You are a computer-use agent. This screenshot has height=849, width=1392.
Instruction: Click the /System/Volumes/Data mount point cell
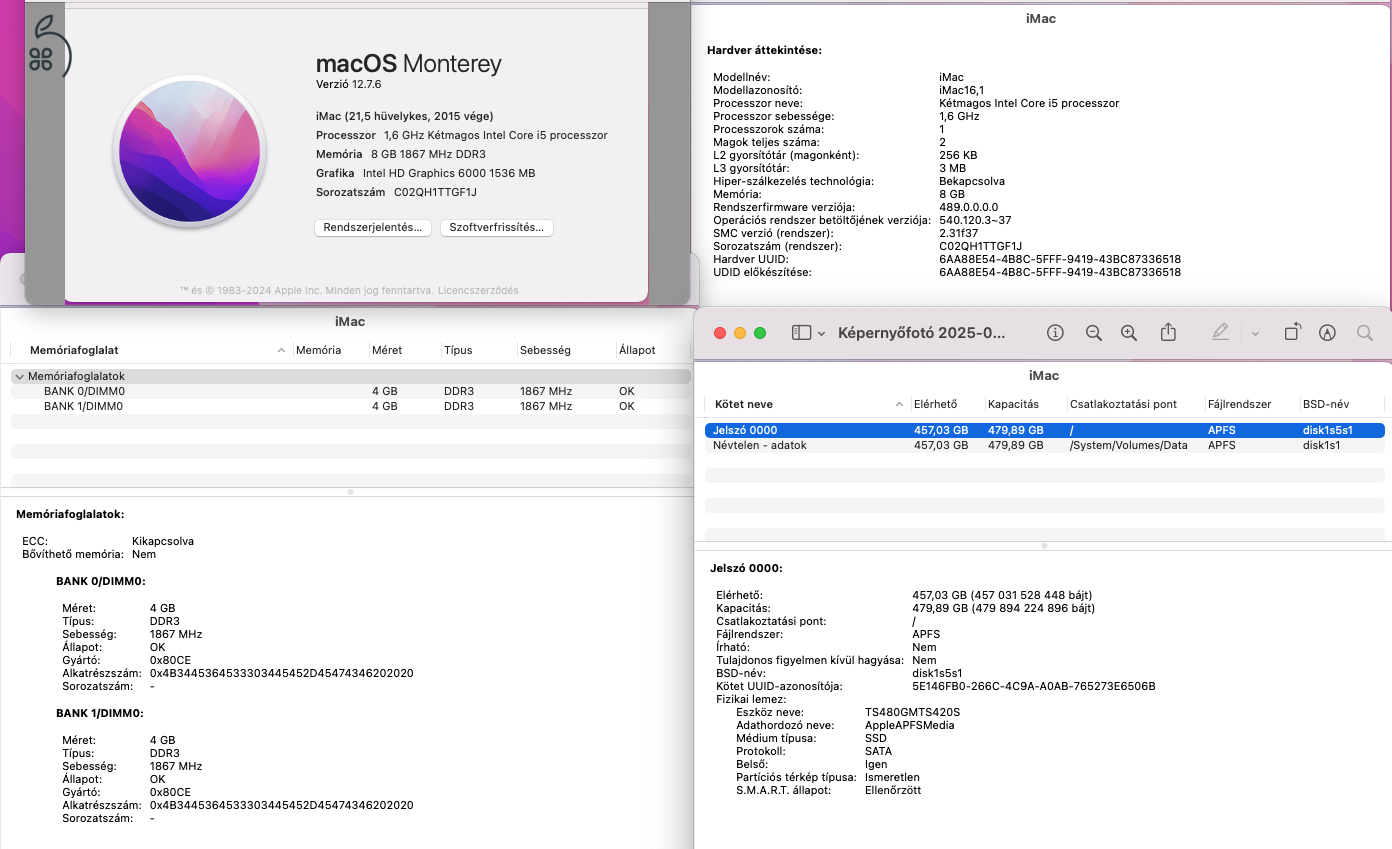[1129, 445]
